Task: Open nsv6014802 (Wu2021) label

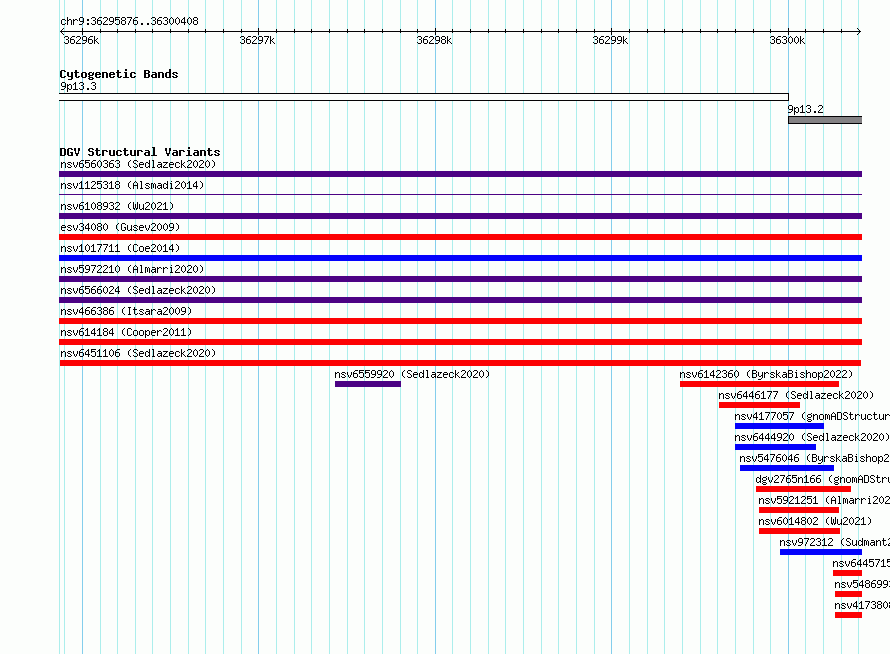Action: click(815, 521)
